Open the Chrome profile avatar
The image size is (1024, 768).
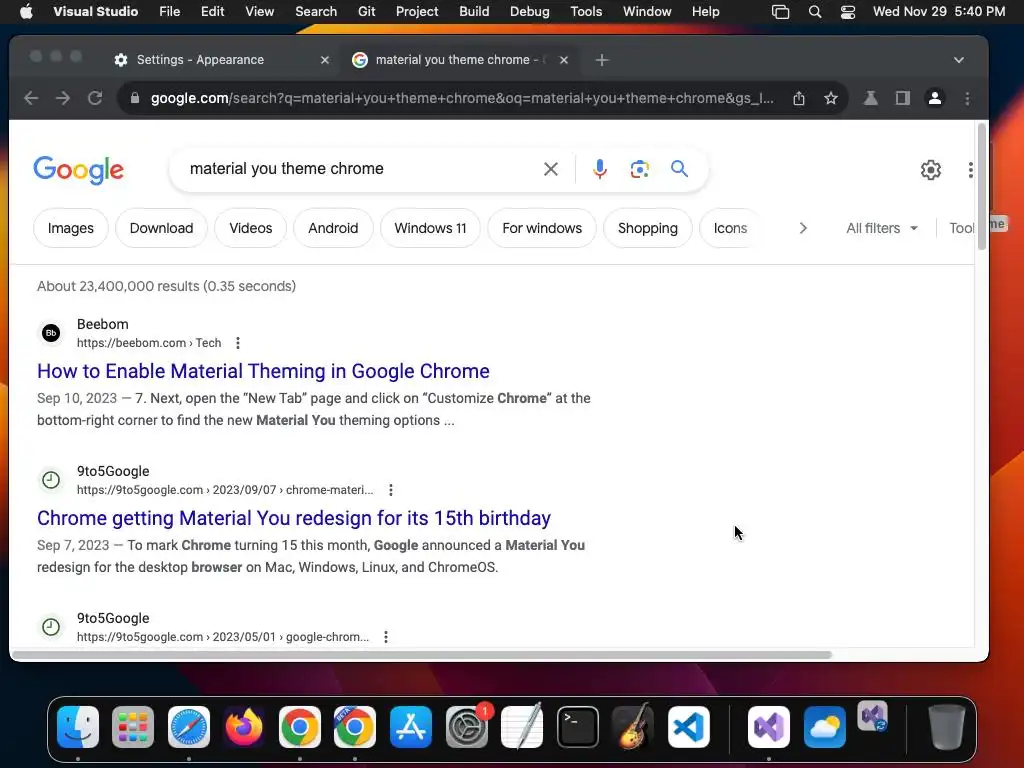(x=935, y=98)
